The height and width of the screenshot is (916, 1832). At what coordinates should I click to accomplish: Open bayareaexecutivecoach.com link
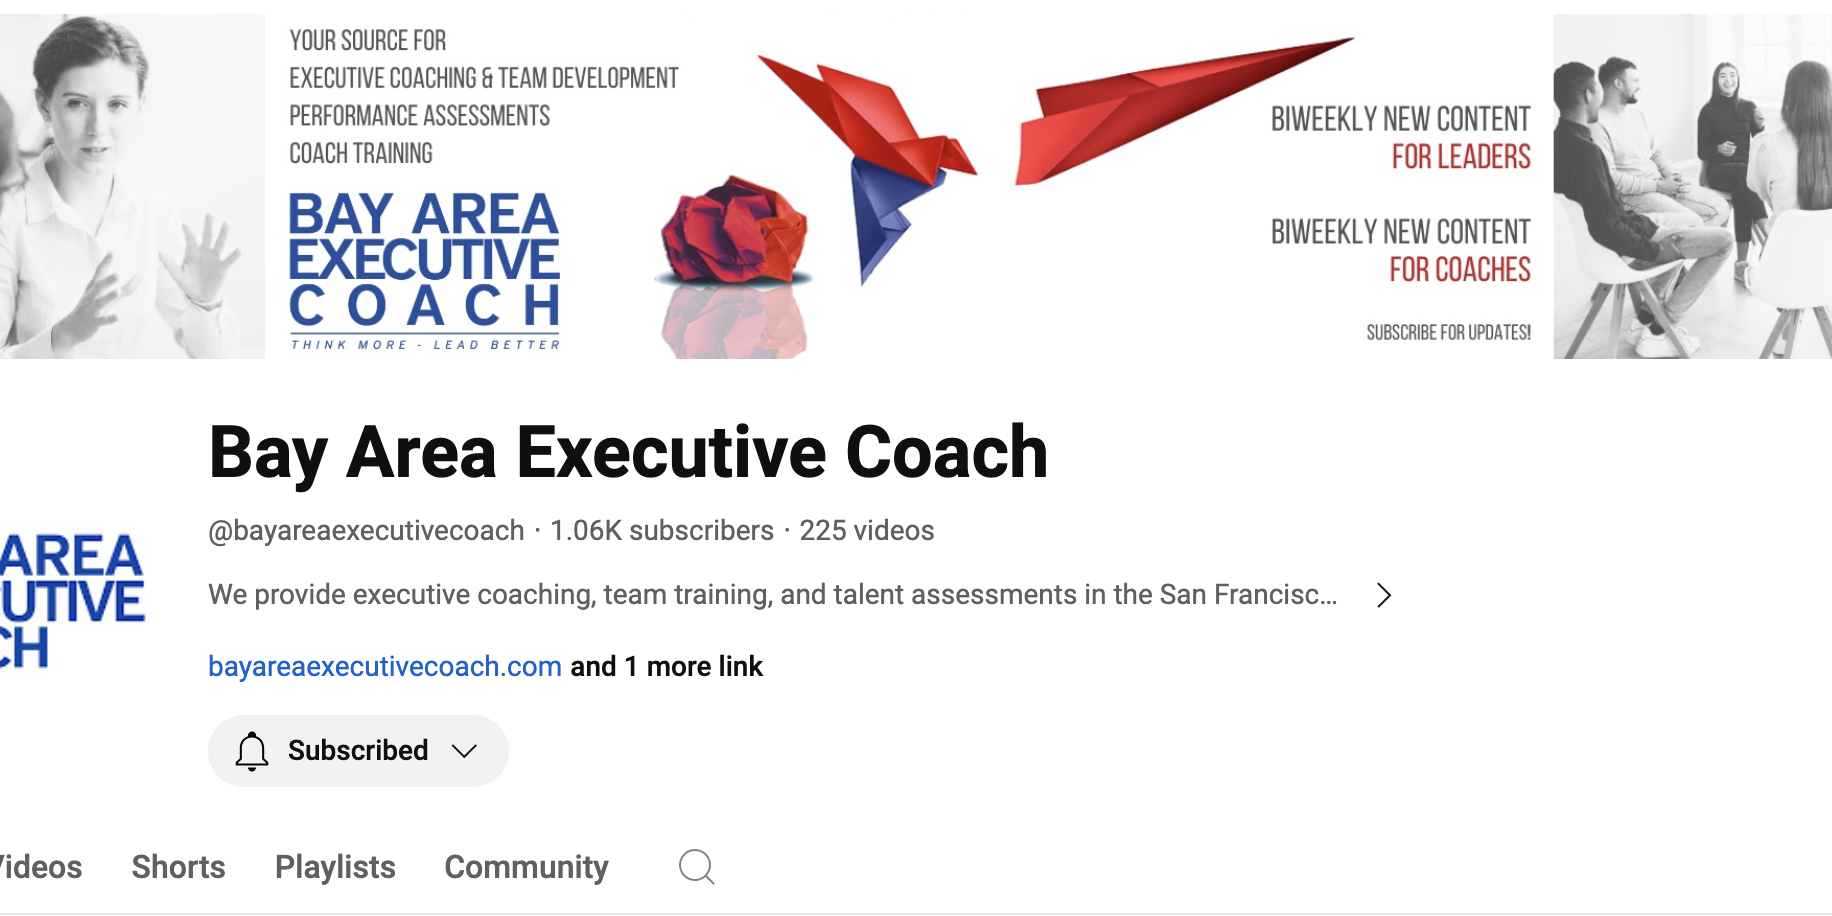coord(384,666)
